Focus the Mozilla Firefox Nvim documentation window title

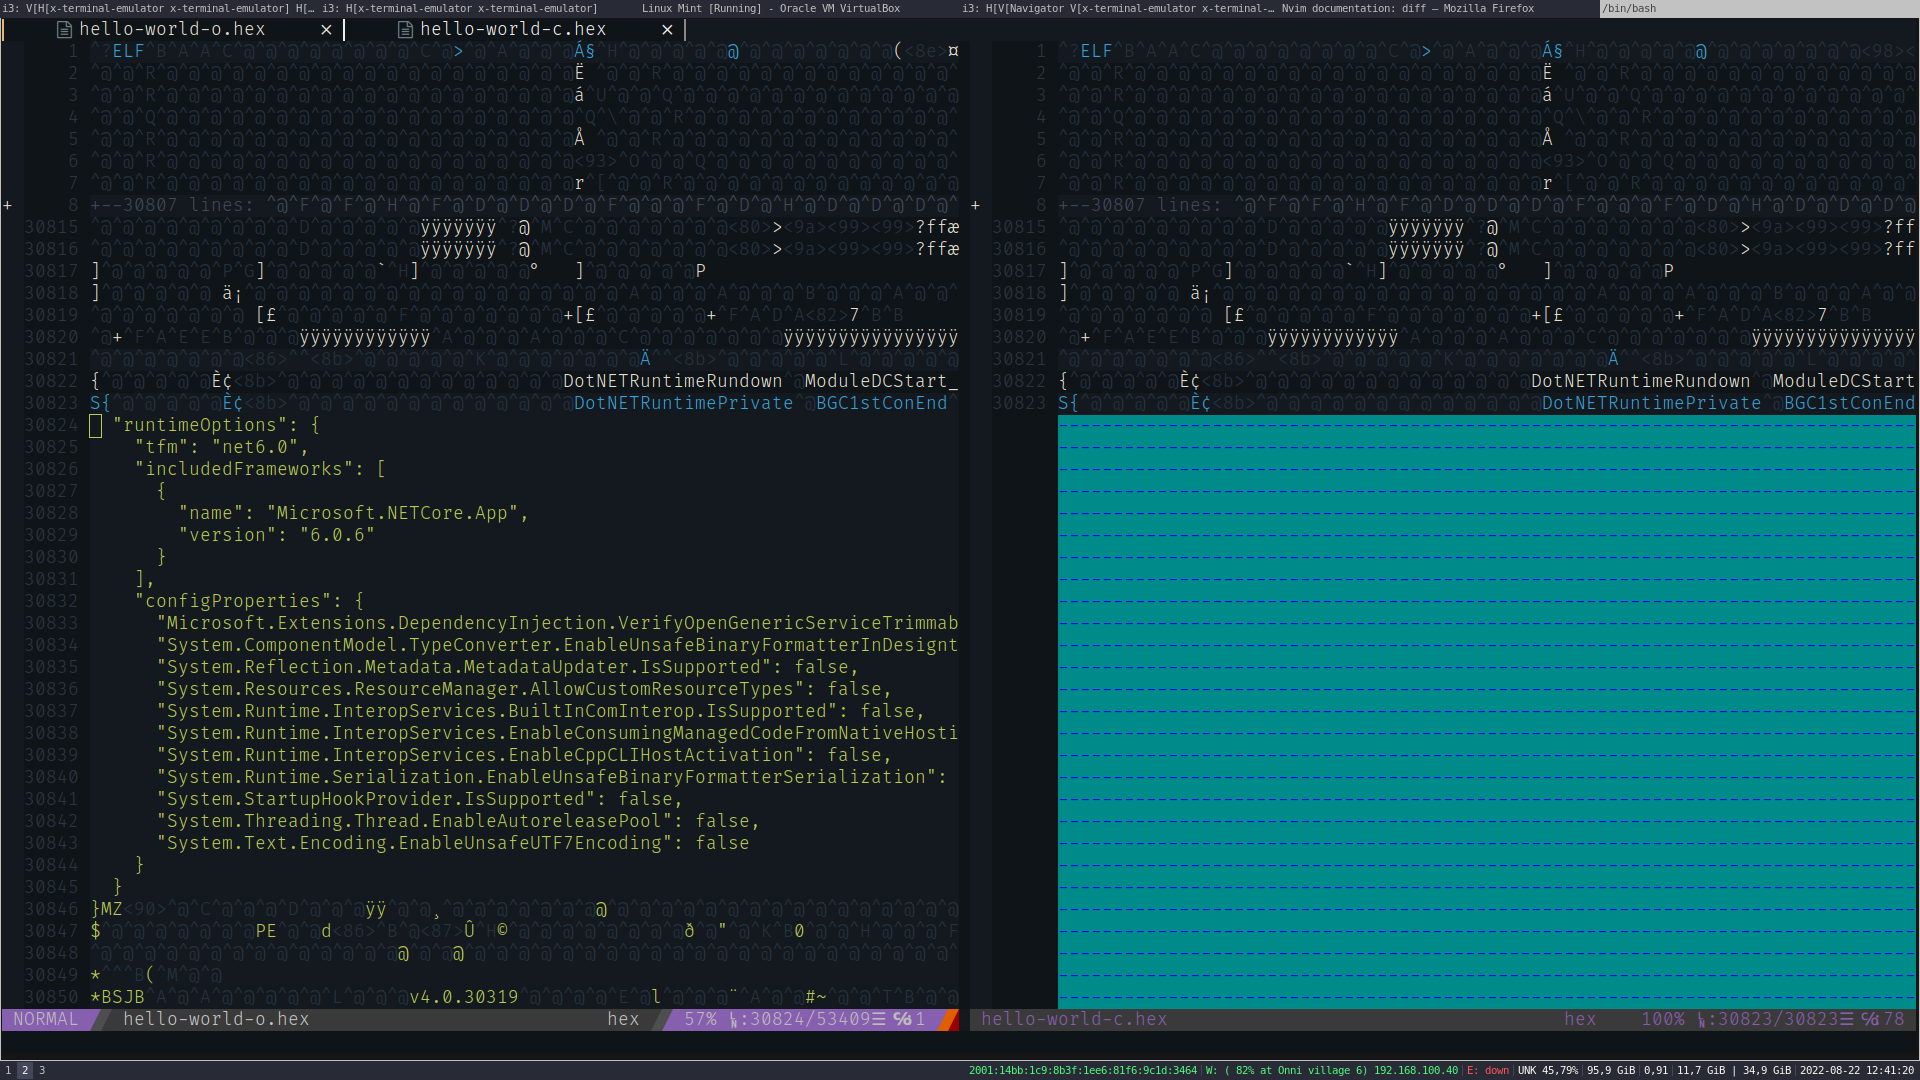(1407, 8)
